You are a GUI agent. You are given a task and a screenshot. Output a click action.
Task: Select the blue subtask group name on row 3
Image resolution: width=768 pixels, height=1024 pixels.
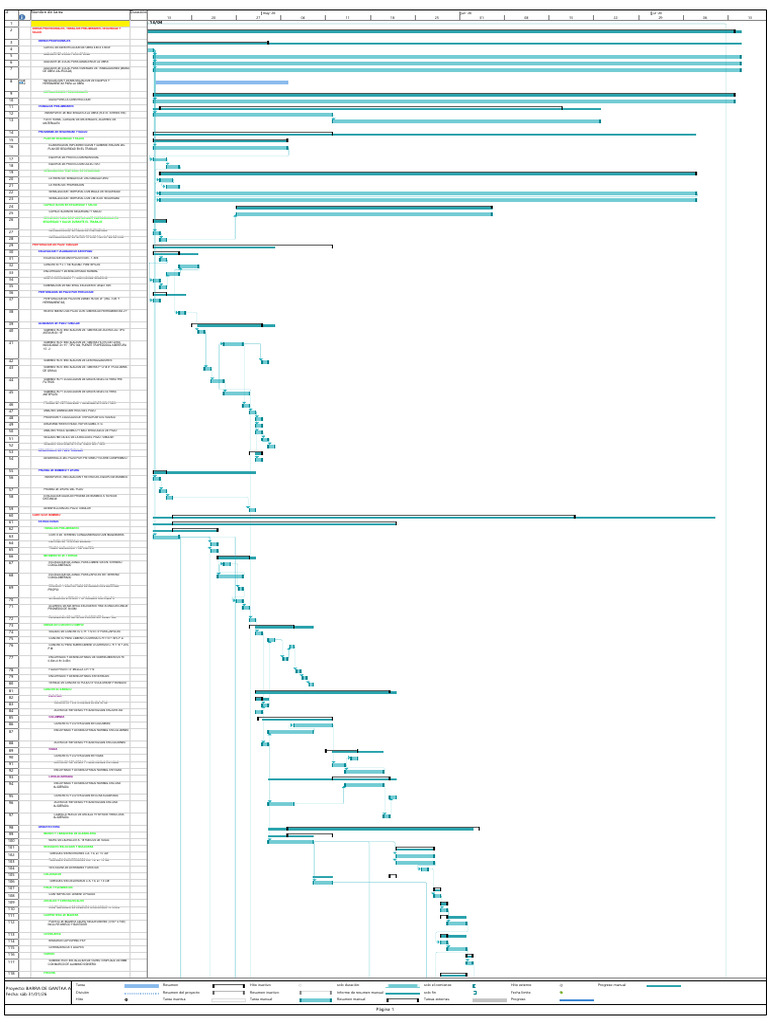coord(54,41)
